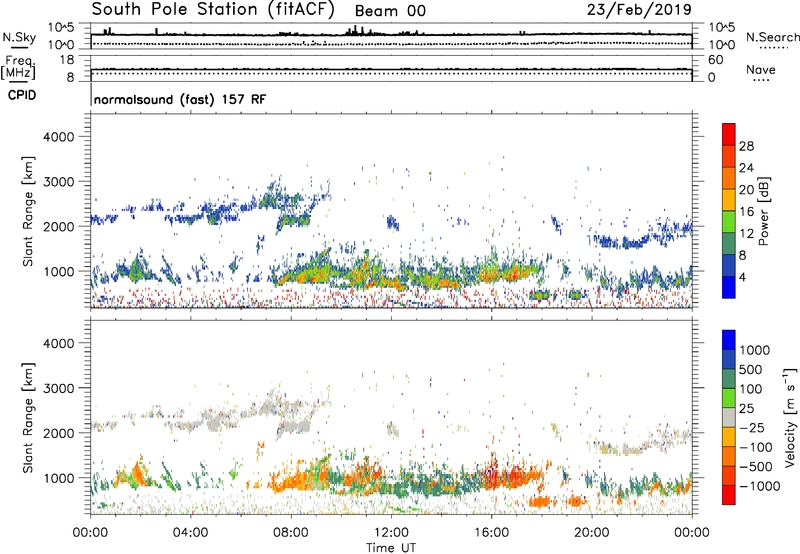Click the yellow 16–20 dB Power colorbar segment

[729, 199]
